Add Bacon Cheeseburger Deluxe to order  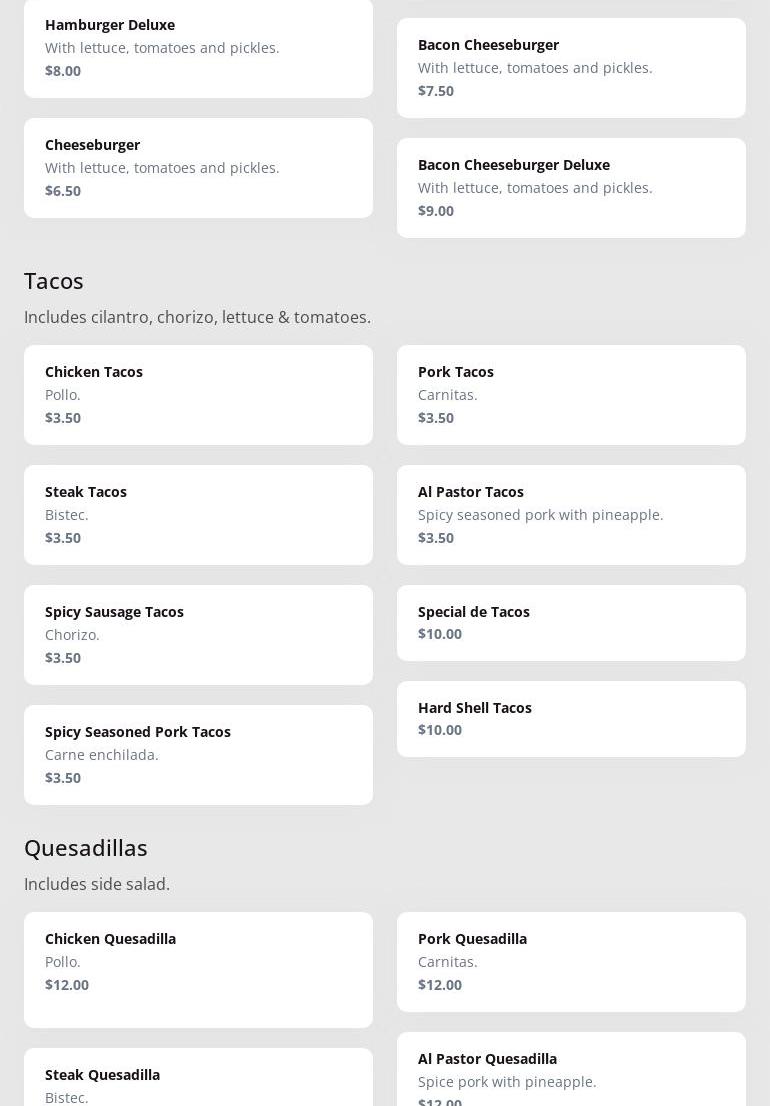pyautogui.click(x=571, y=187)
